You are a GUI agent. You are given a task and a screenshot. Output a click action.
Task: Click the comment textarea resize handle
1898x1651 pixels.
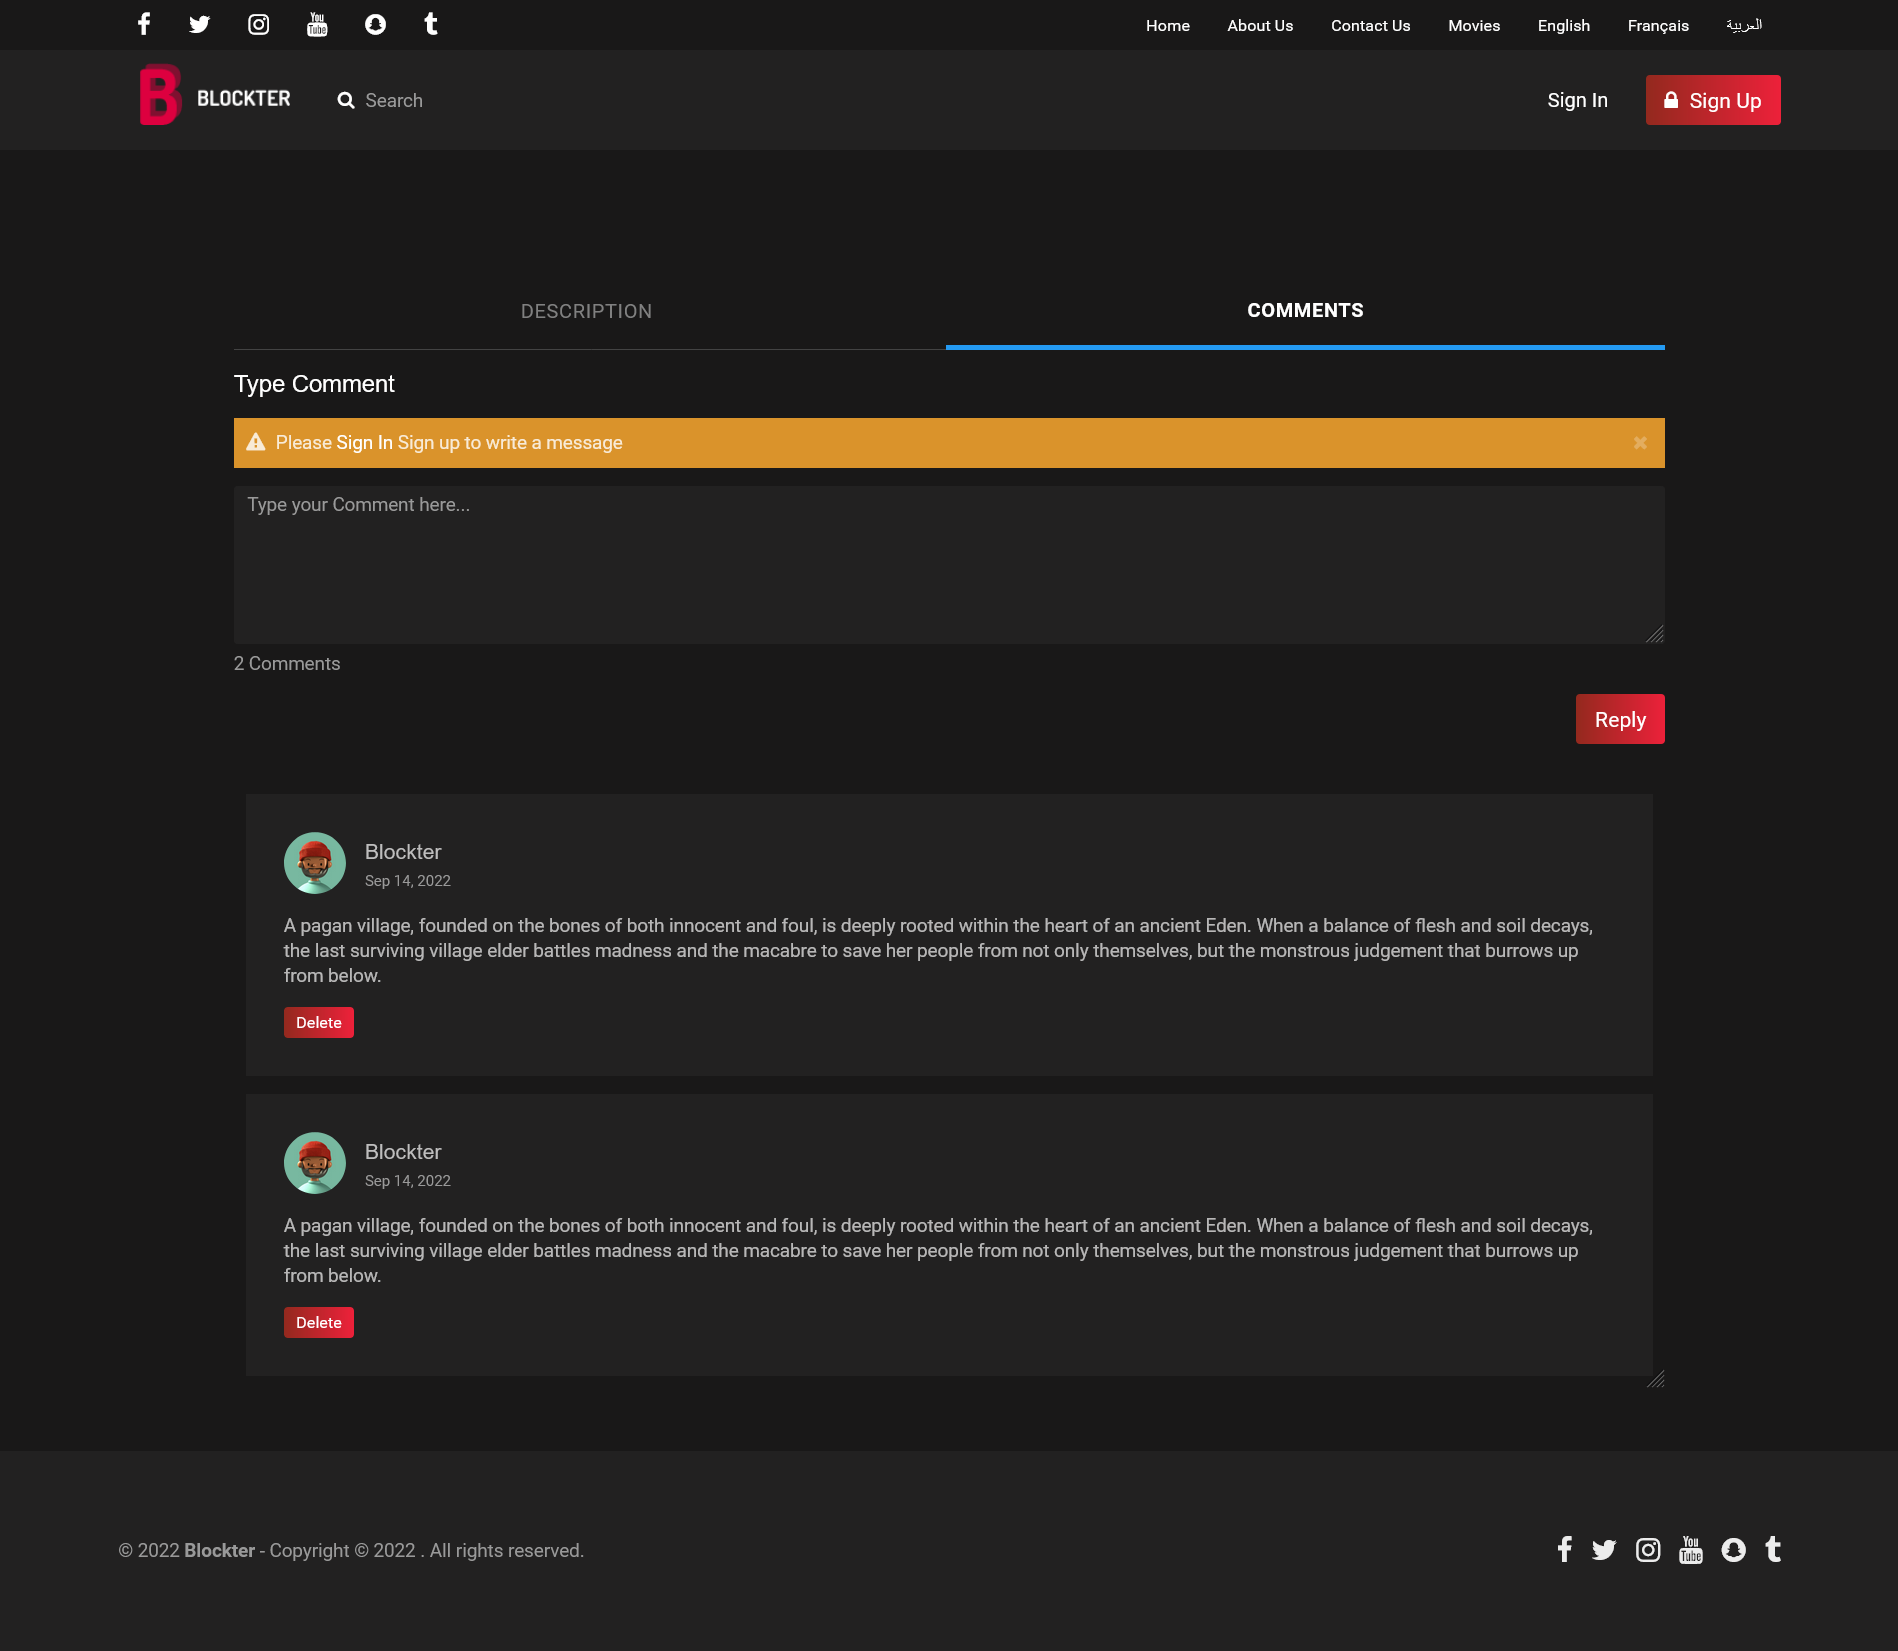pos(1655,634)
